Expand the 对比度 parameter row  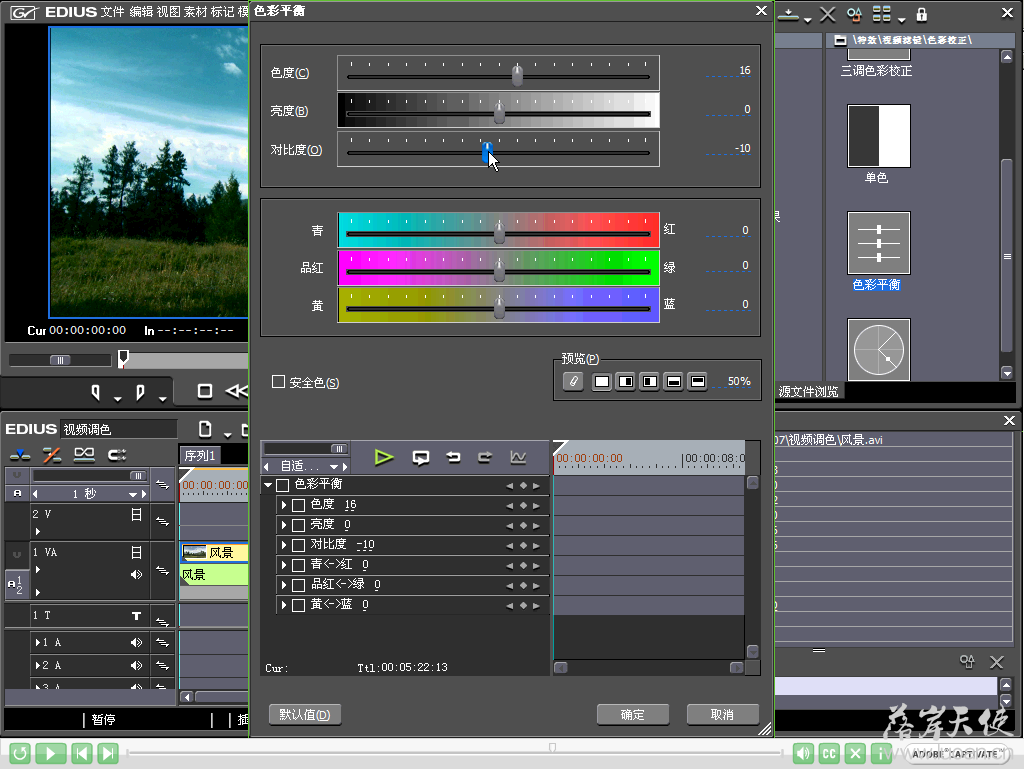tap(283, 545)
